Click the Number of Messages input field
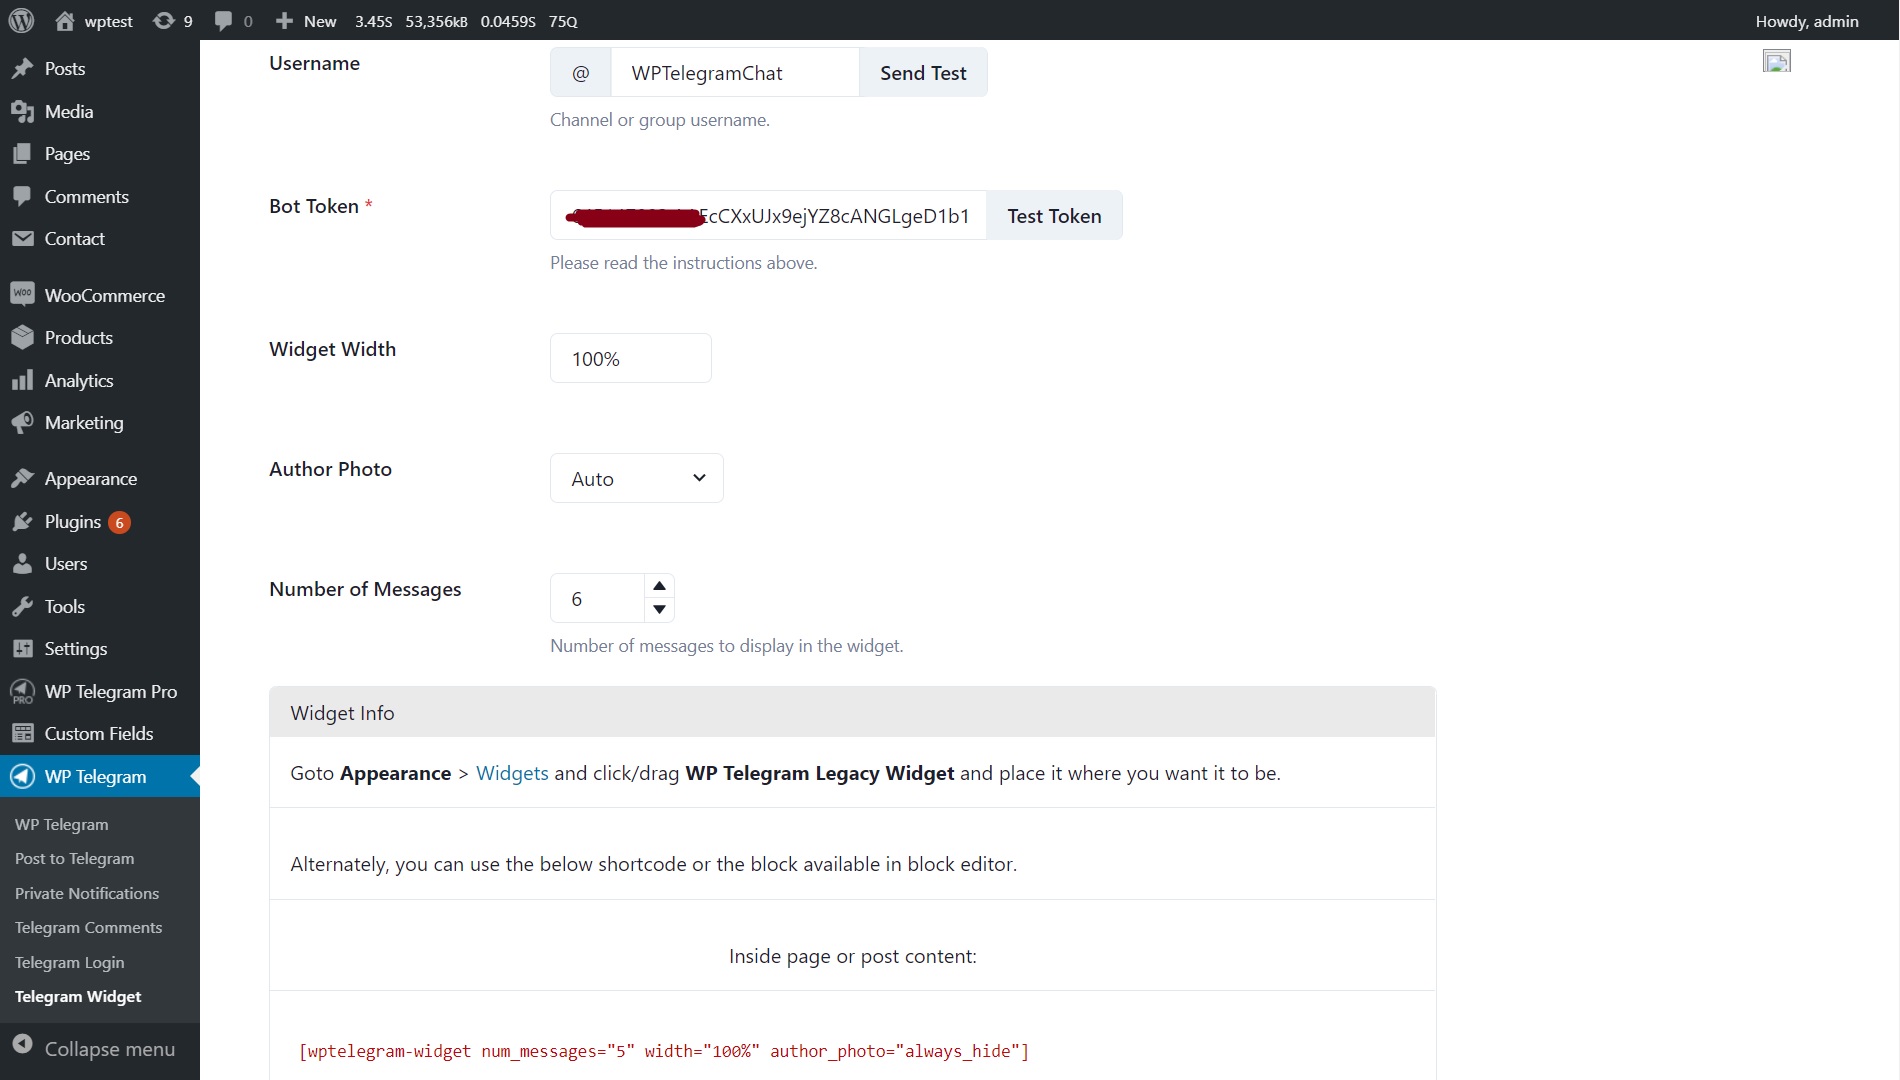Screen dimensions: 1900x1080 tap(598, 598)
